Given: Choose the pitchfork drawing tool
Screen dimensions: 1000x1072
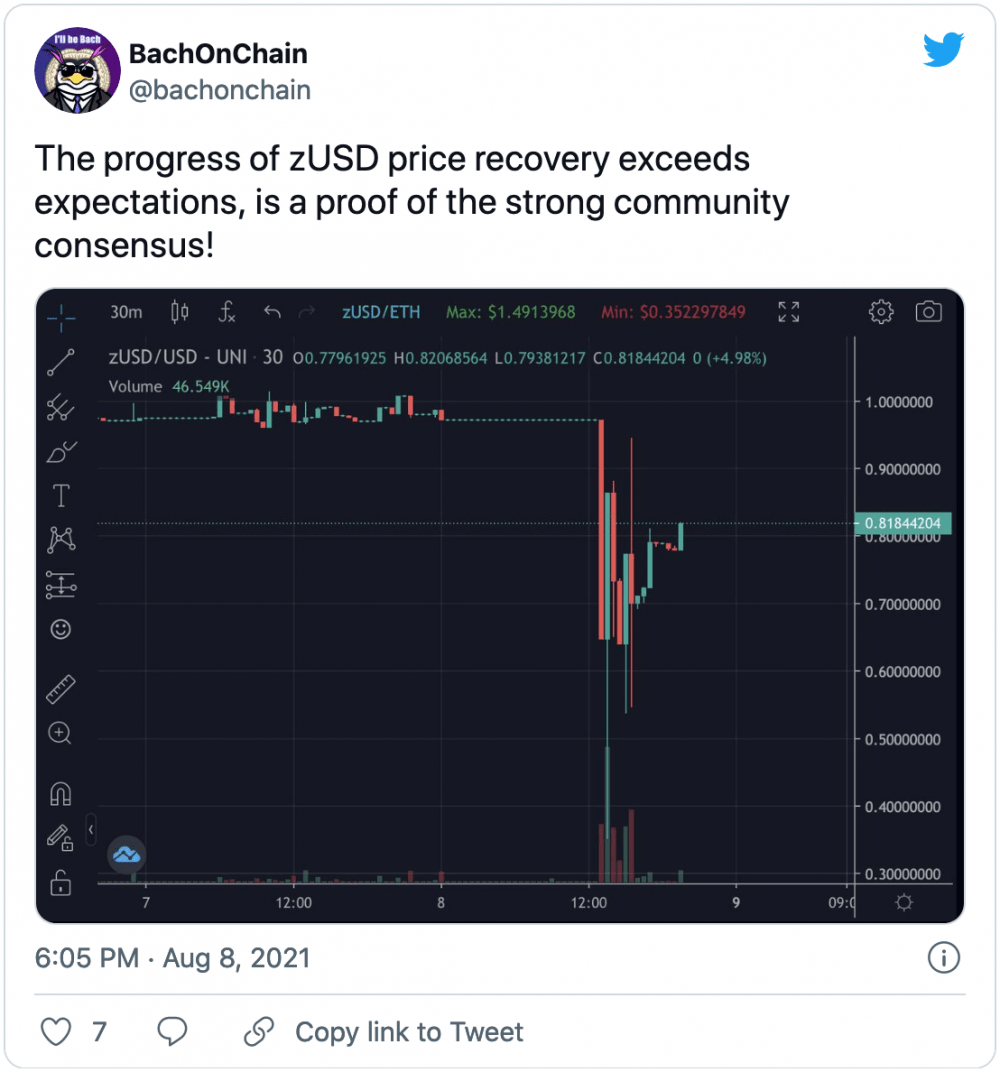Looking at the screenshot, I should tap(61, 407).
